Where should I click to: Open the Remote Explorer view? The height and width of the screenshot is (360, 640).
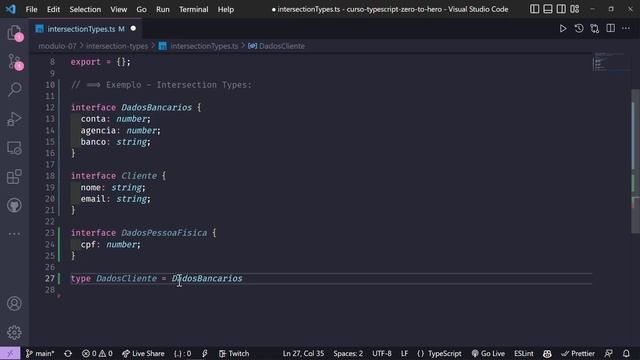pyautogui.click(x=14, y=148)
